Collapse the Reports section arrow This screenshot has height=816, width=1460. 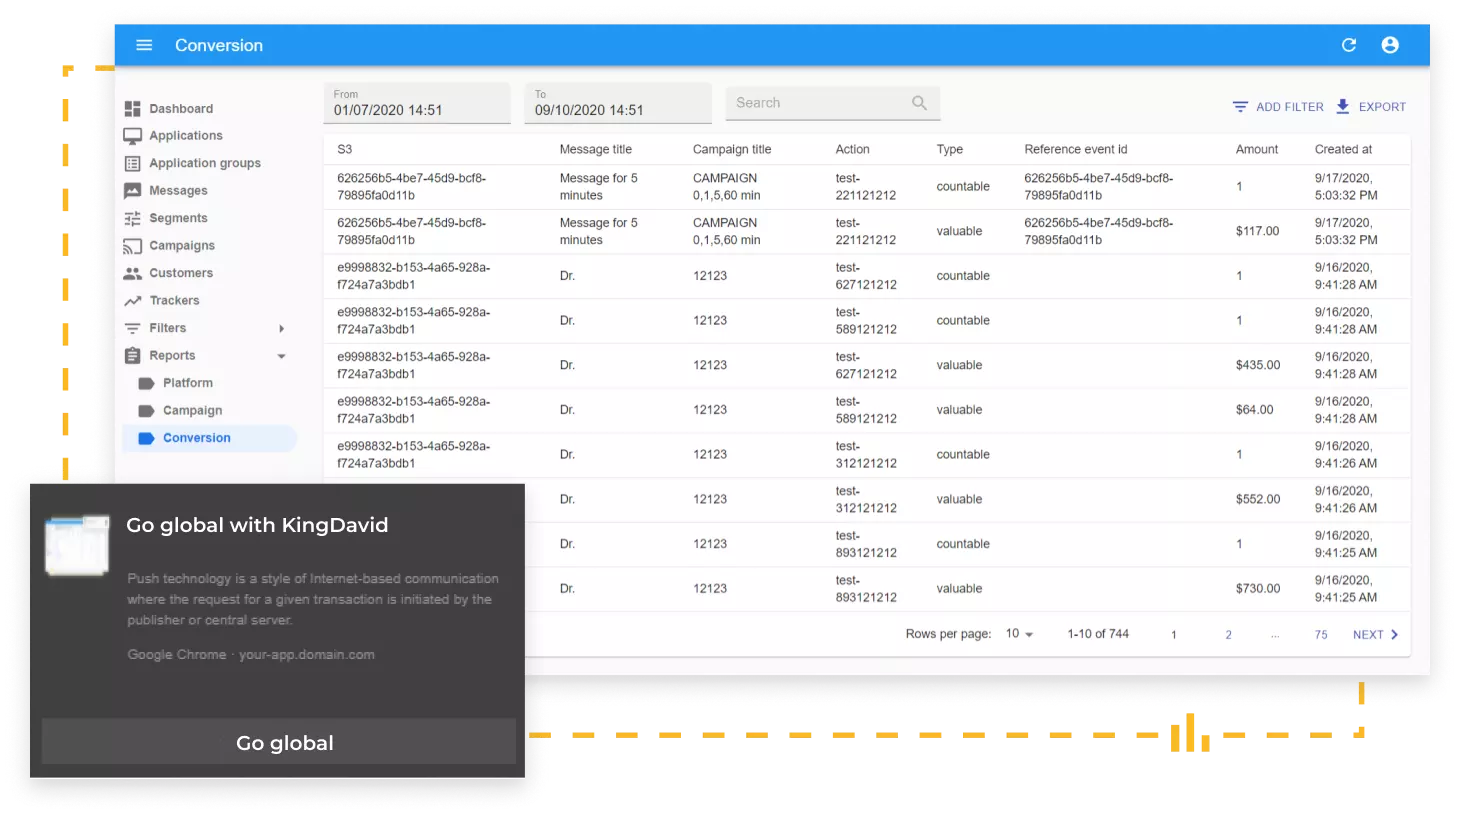[x=281, y=356]
